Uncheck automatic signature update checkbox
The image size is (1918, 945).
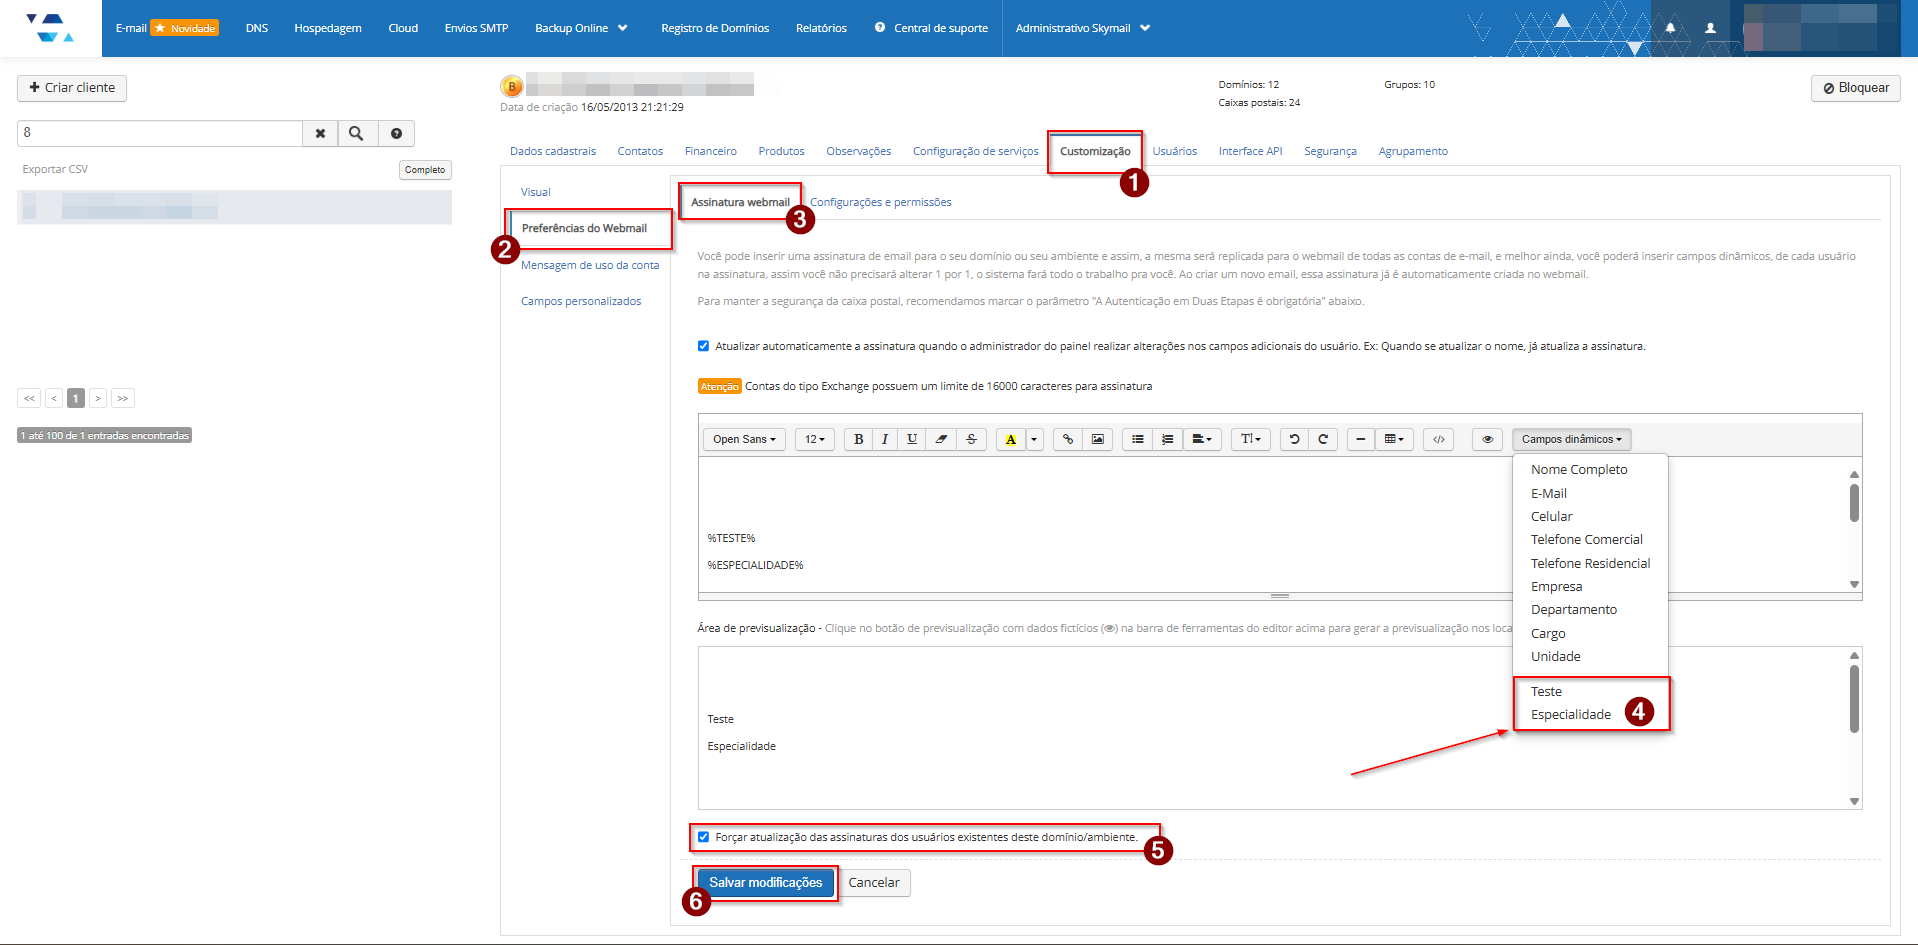(703, 346)
